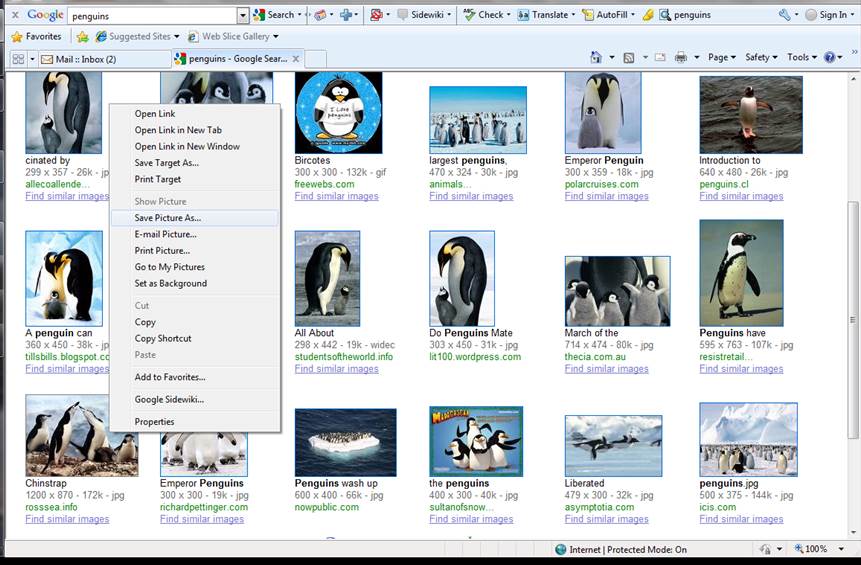
Task: Expand the Tools dropdown menu
Action: (x=801, y=58)
